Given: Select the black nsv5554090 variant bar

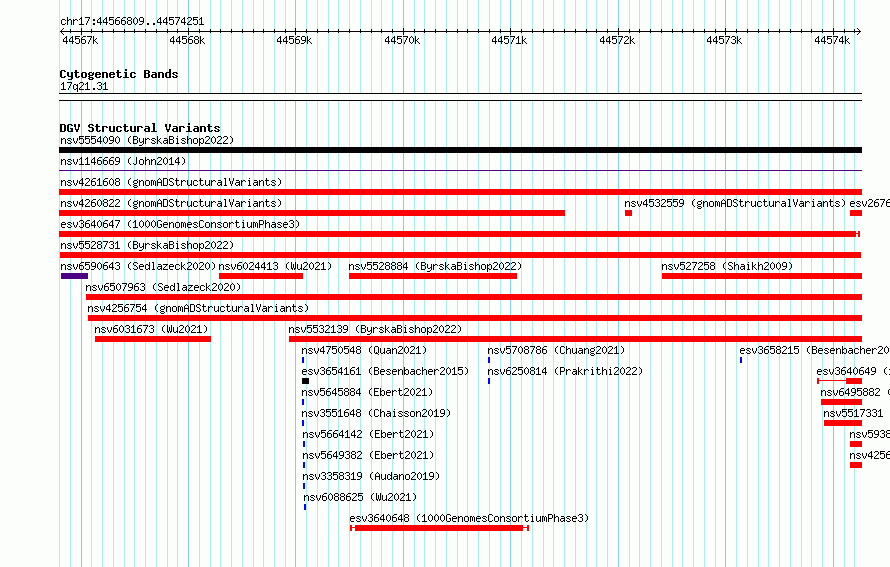Looking at the screenshot, I should click(460, 150).
